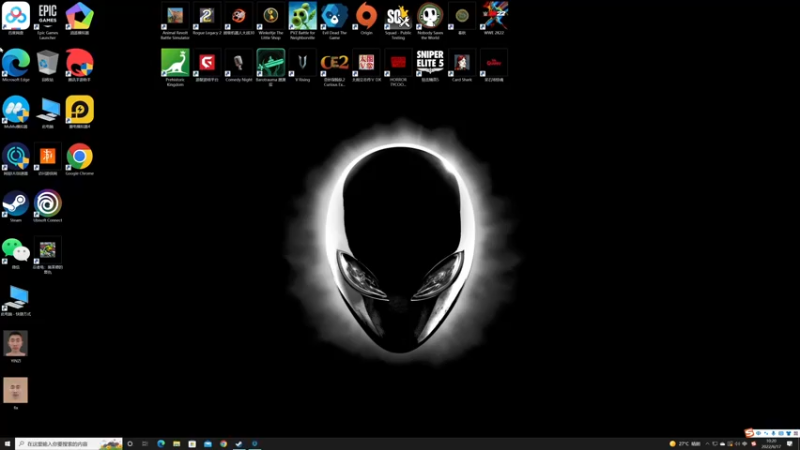Click the Sogou input method S icon
800x450 pixels.
point(749,433)
